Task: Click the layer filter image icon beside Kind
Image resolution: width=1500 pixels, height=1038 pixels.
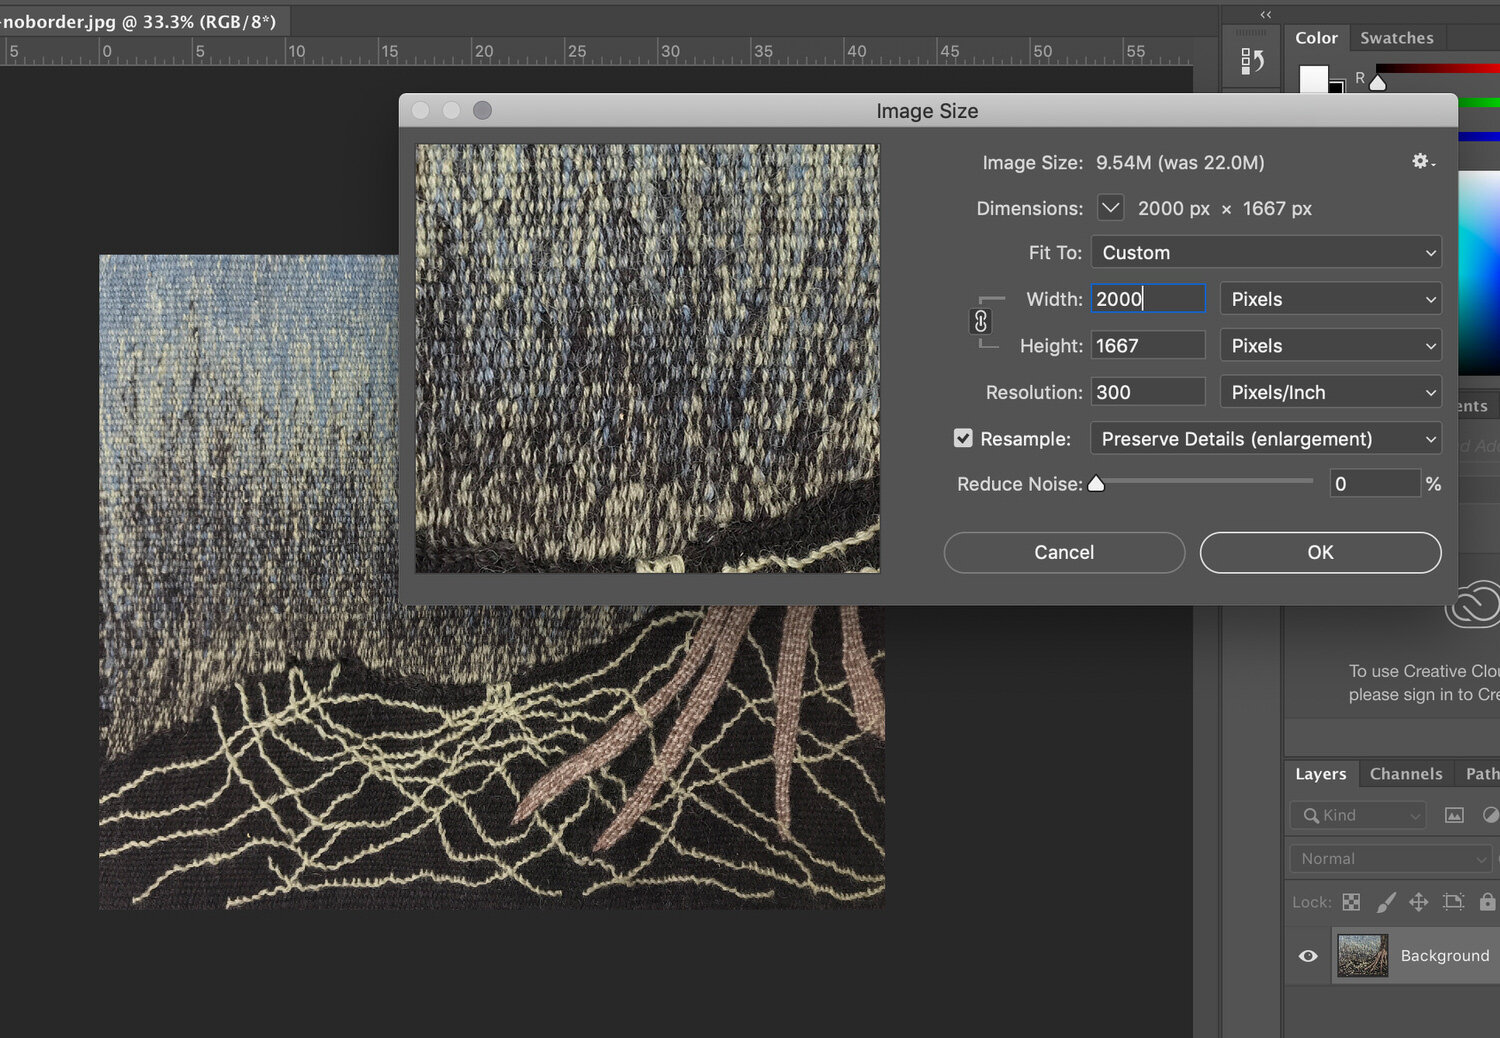Action: pos(1453,815)
